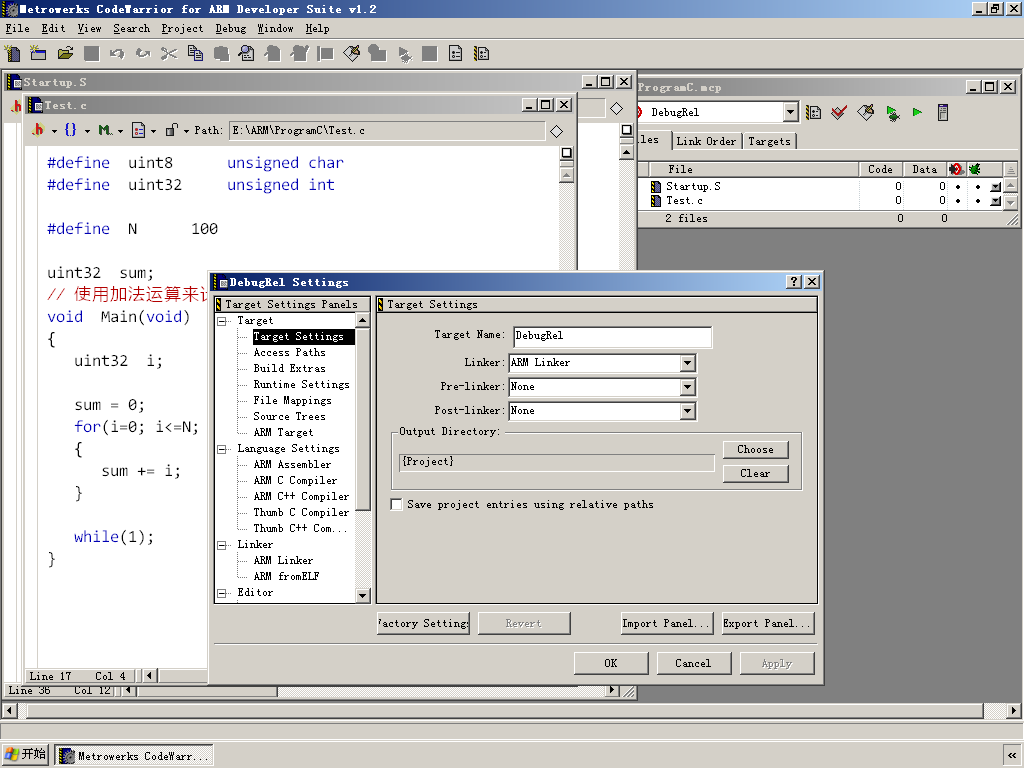The height and width of the screenshot is (768, 1024).
Task: Click the Find magnifier toolbar icon
Action: click(x=247, y=54)
